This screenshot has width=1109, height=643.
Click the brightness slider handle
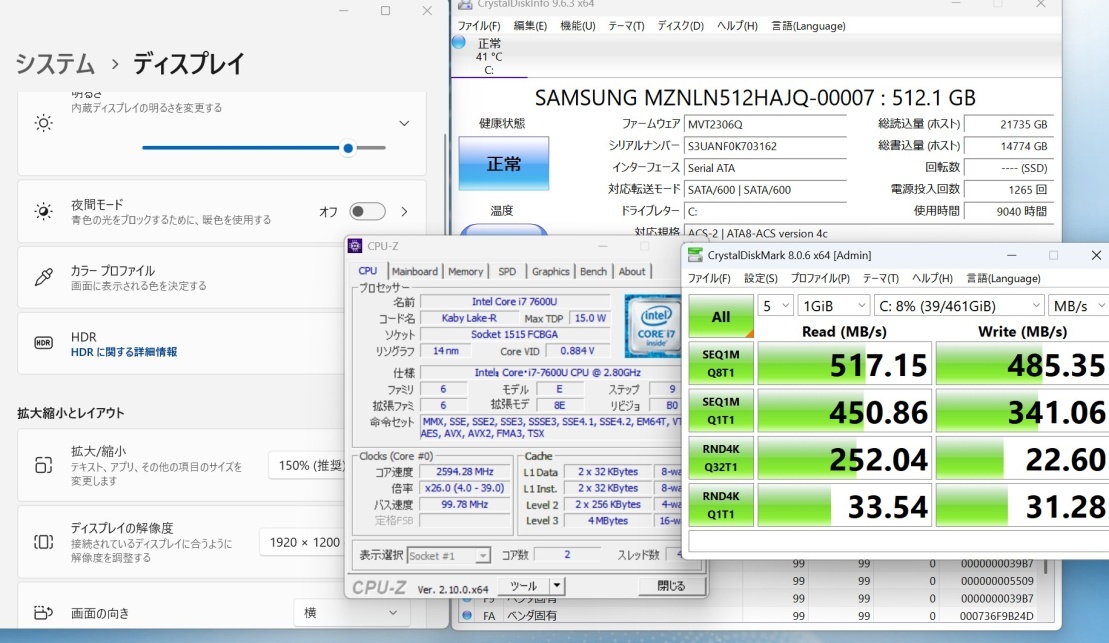click(348, 148)
